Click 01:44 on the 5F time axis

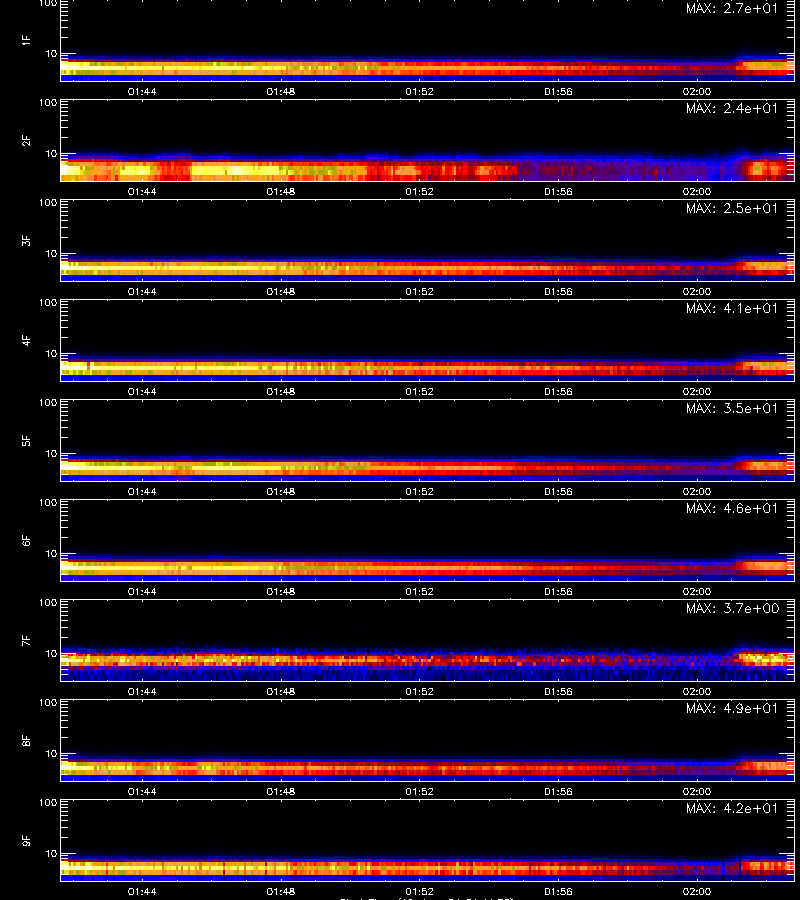[142, 492]
